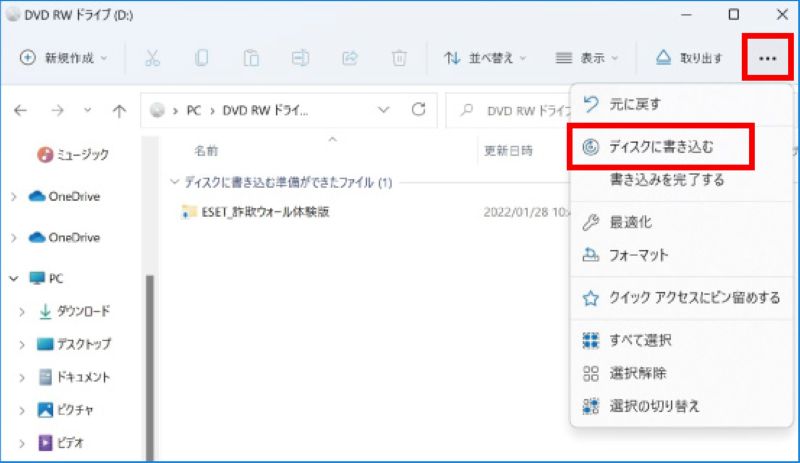
Task: Click the Delete trash can icon
Action: point(399,58)
